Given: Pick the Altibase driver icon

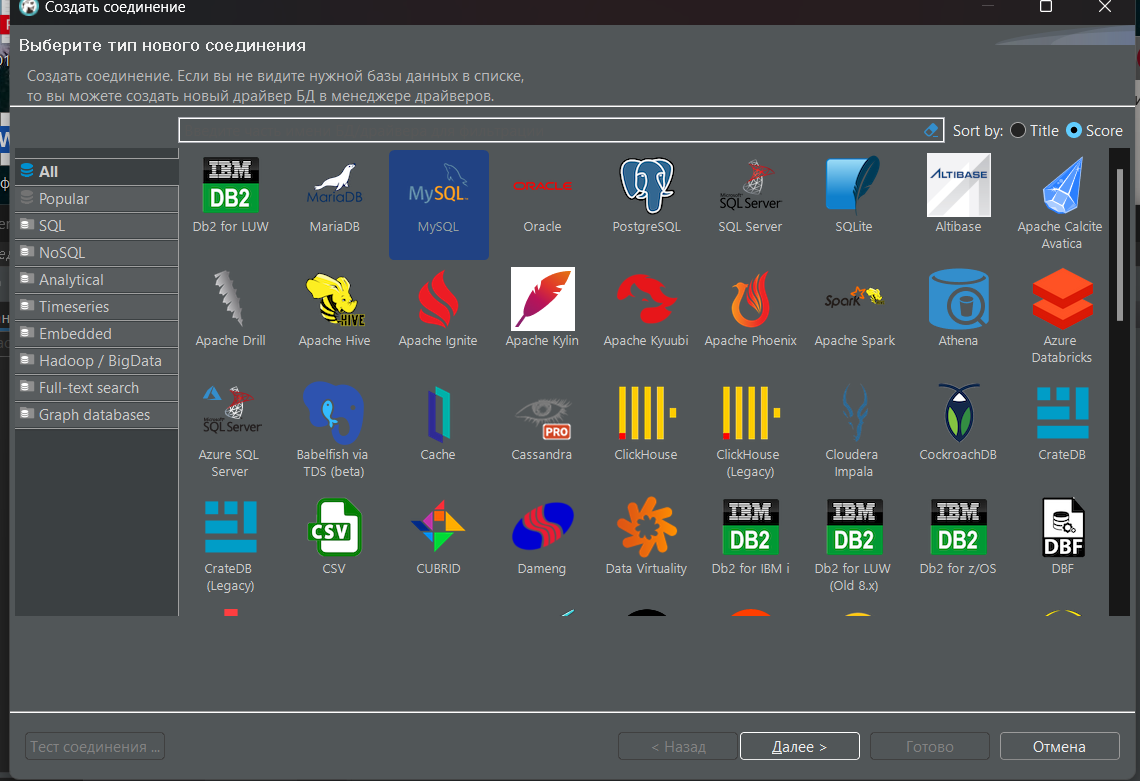Looking at the screenshot, I should coord(958,185).
